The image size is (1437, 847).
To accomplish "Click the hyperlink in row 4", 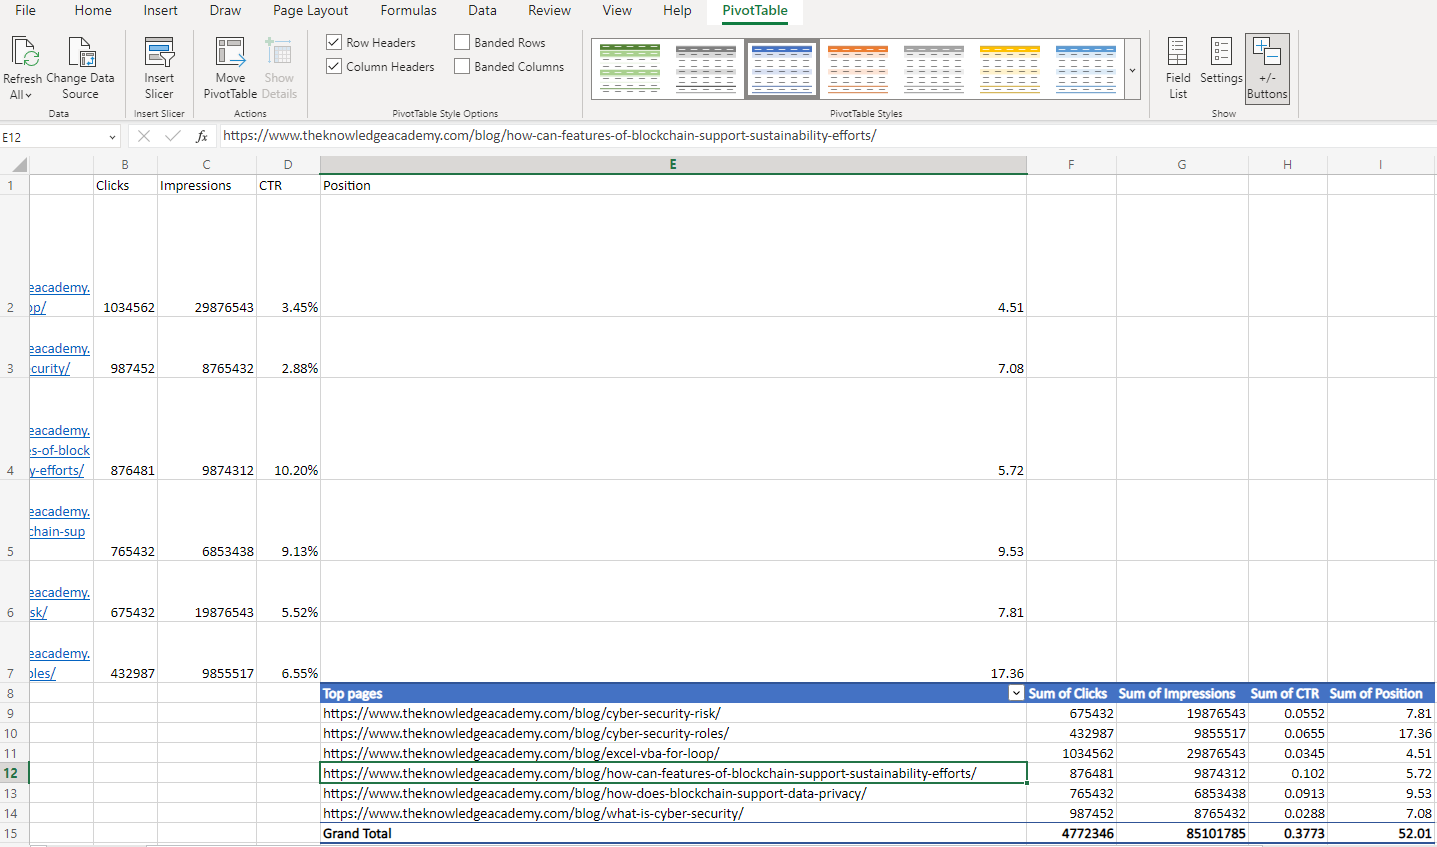I will click(x=60, y=451).
